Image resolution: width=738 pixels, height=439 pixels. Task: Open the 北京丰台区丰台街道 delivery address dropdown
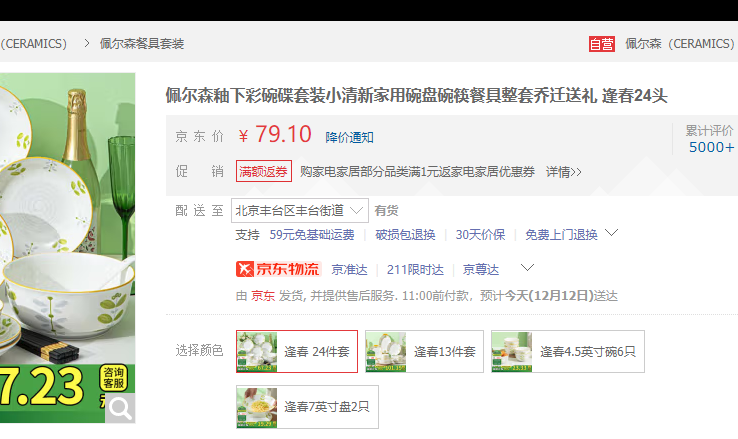point(299,210)
